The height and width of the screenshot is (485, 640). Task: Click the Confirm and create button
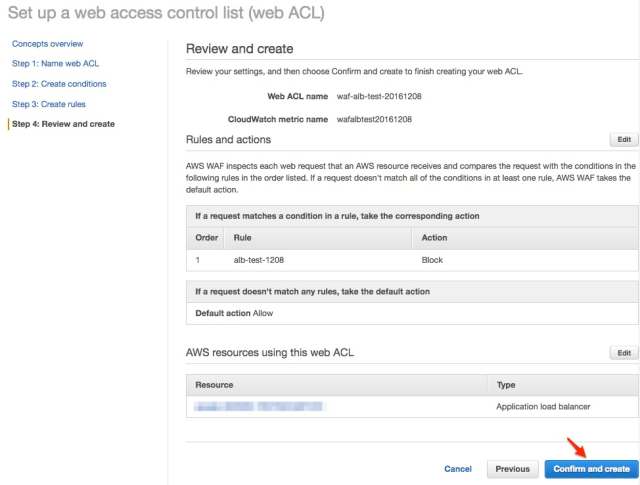coord(591,469)
